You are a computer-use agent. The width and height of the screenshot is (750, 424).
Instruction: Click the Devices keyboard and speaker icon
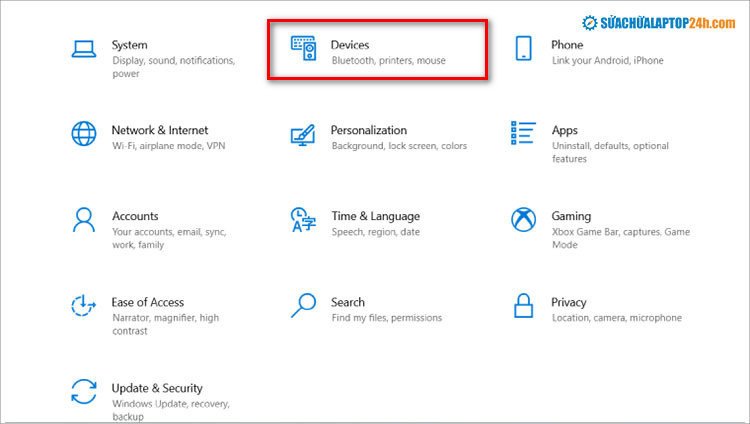point(304,50)
